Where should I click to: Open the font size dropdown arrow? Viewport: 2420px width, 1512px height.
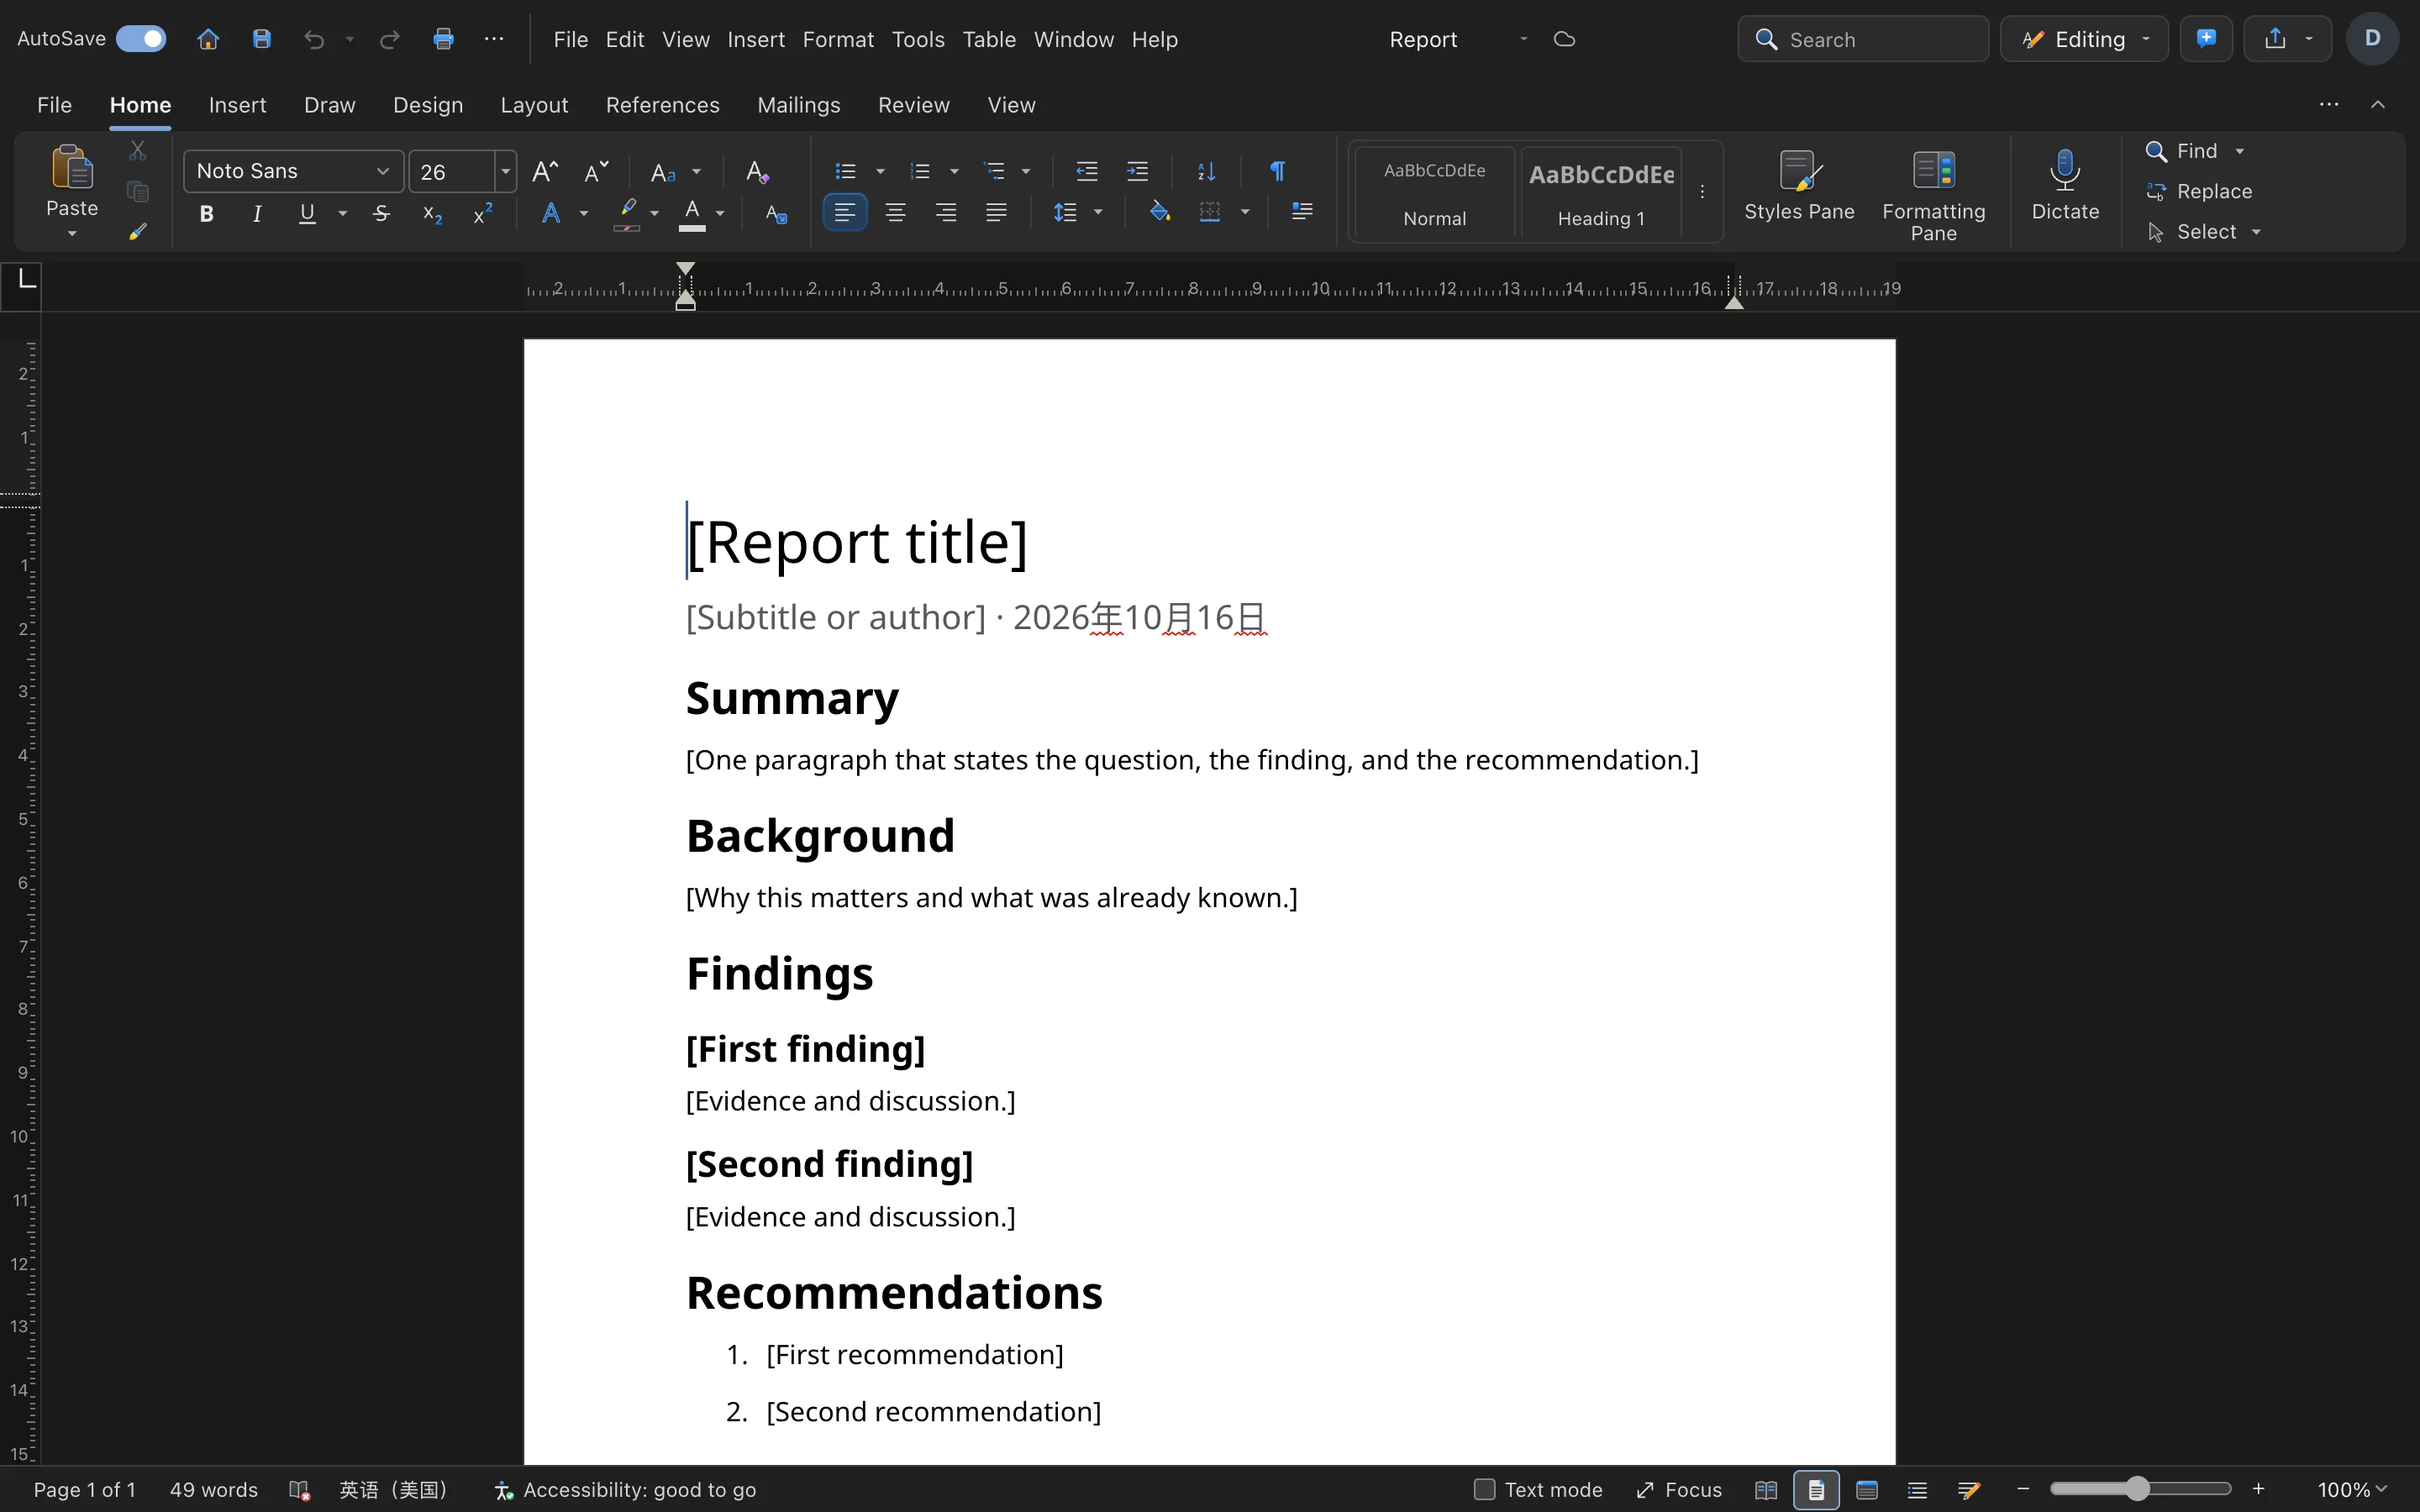pos(506,171)
